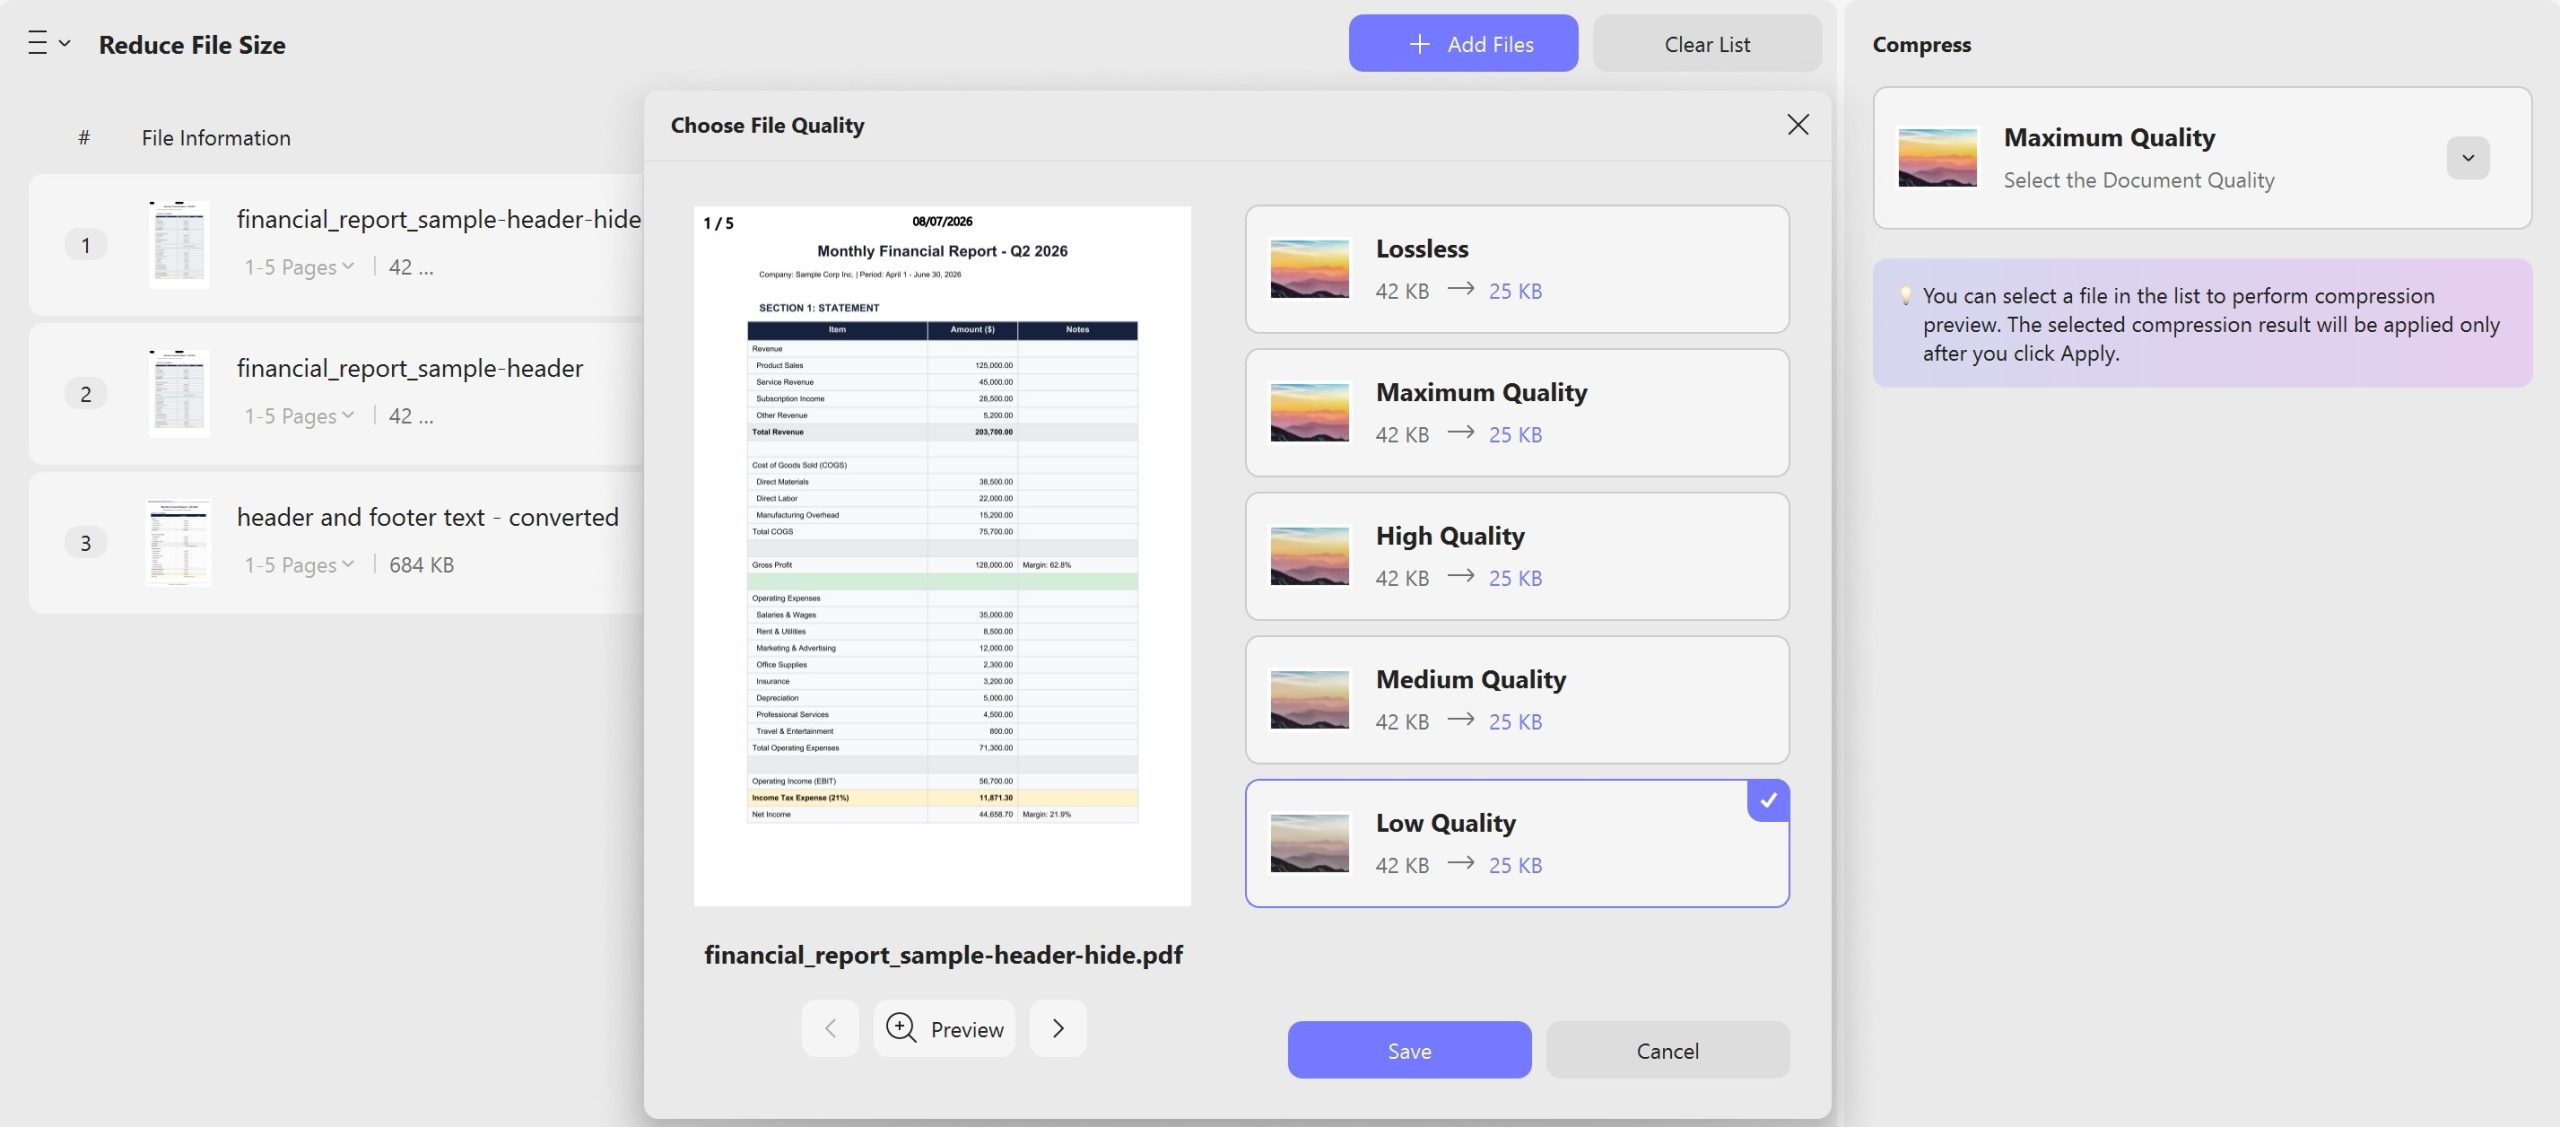Click the Compress panel heading
2560x1127 pixels.
(1921, 44)
